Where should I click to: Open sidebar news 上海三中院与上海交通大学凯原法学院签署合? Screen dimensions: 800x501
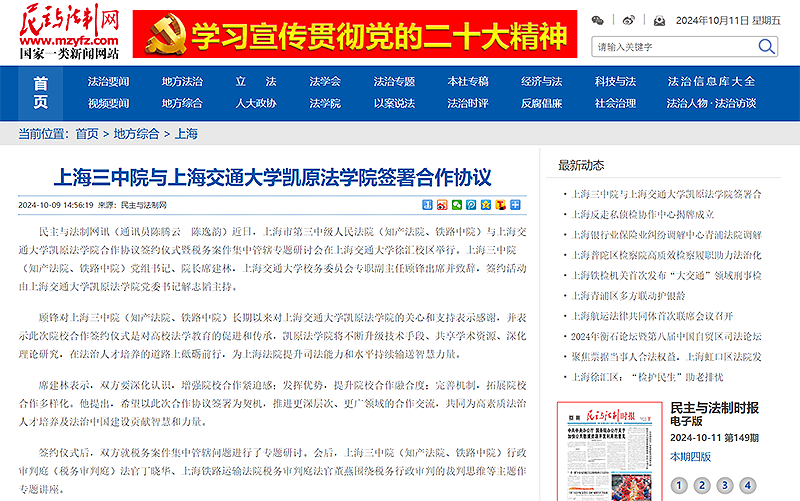pos(666,194)
